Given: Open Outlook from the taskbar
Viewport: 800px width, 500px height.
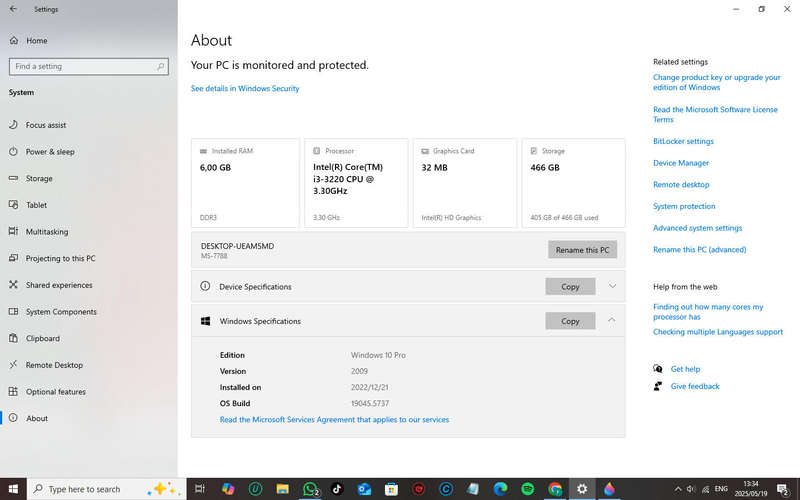Looking at the screenshot, I should coord(364,489).
